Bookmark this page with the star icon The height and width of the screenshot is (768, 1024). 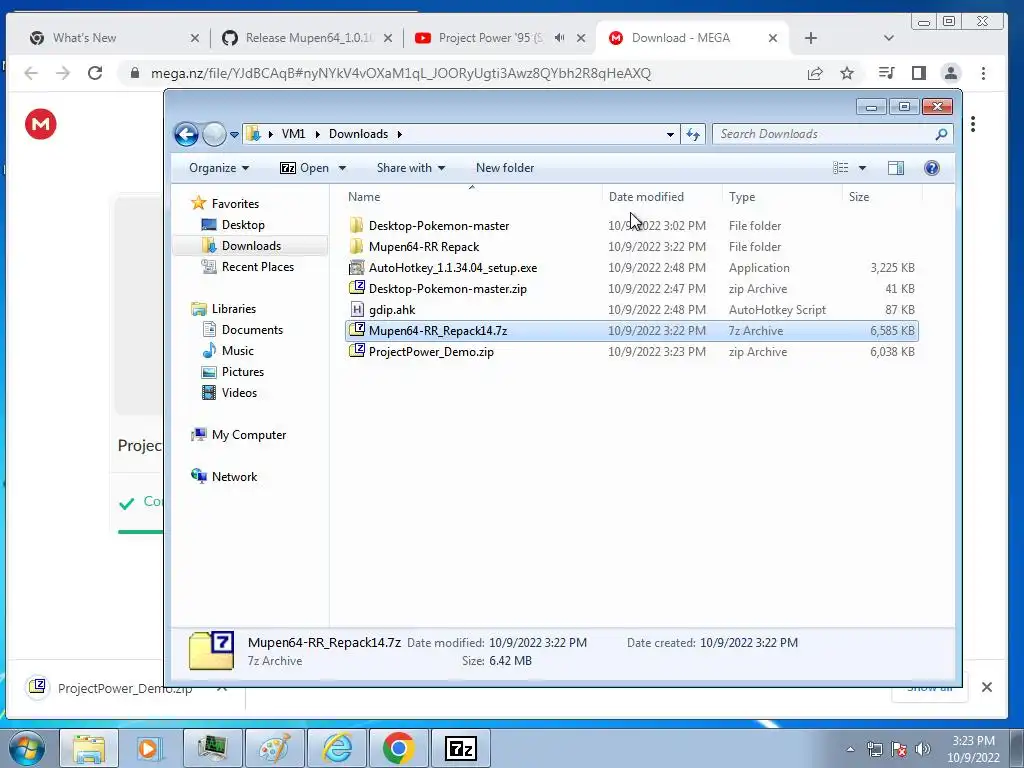(847, 73)
